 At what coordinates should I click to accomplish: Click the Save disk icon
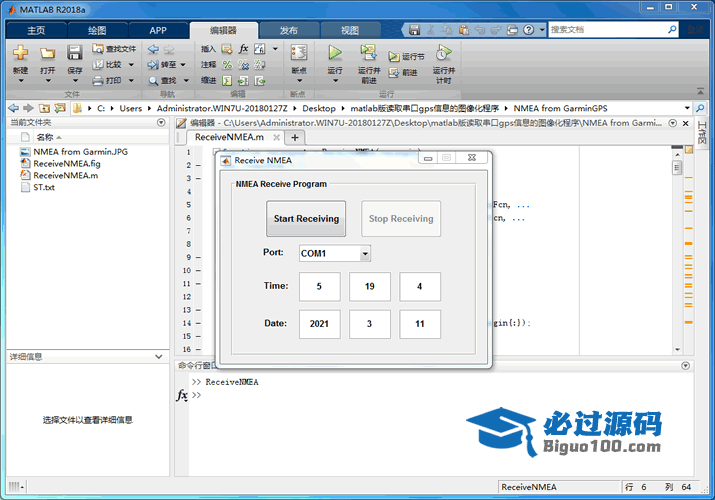[x=75, y=53]
